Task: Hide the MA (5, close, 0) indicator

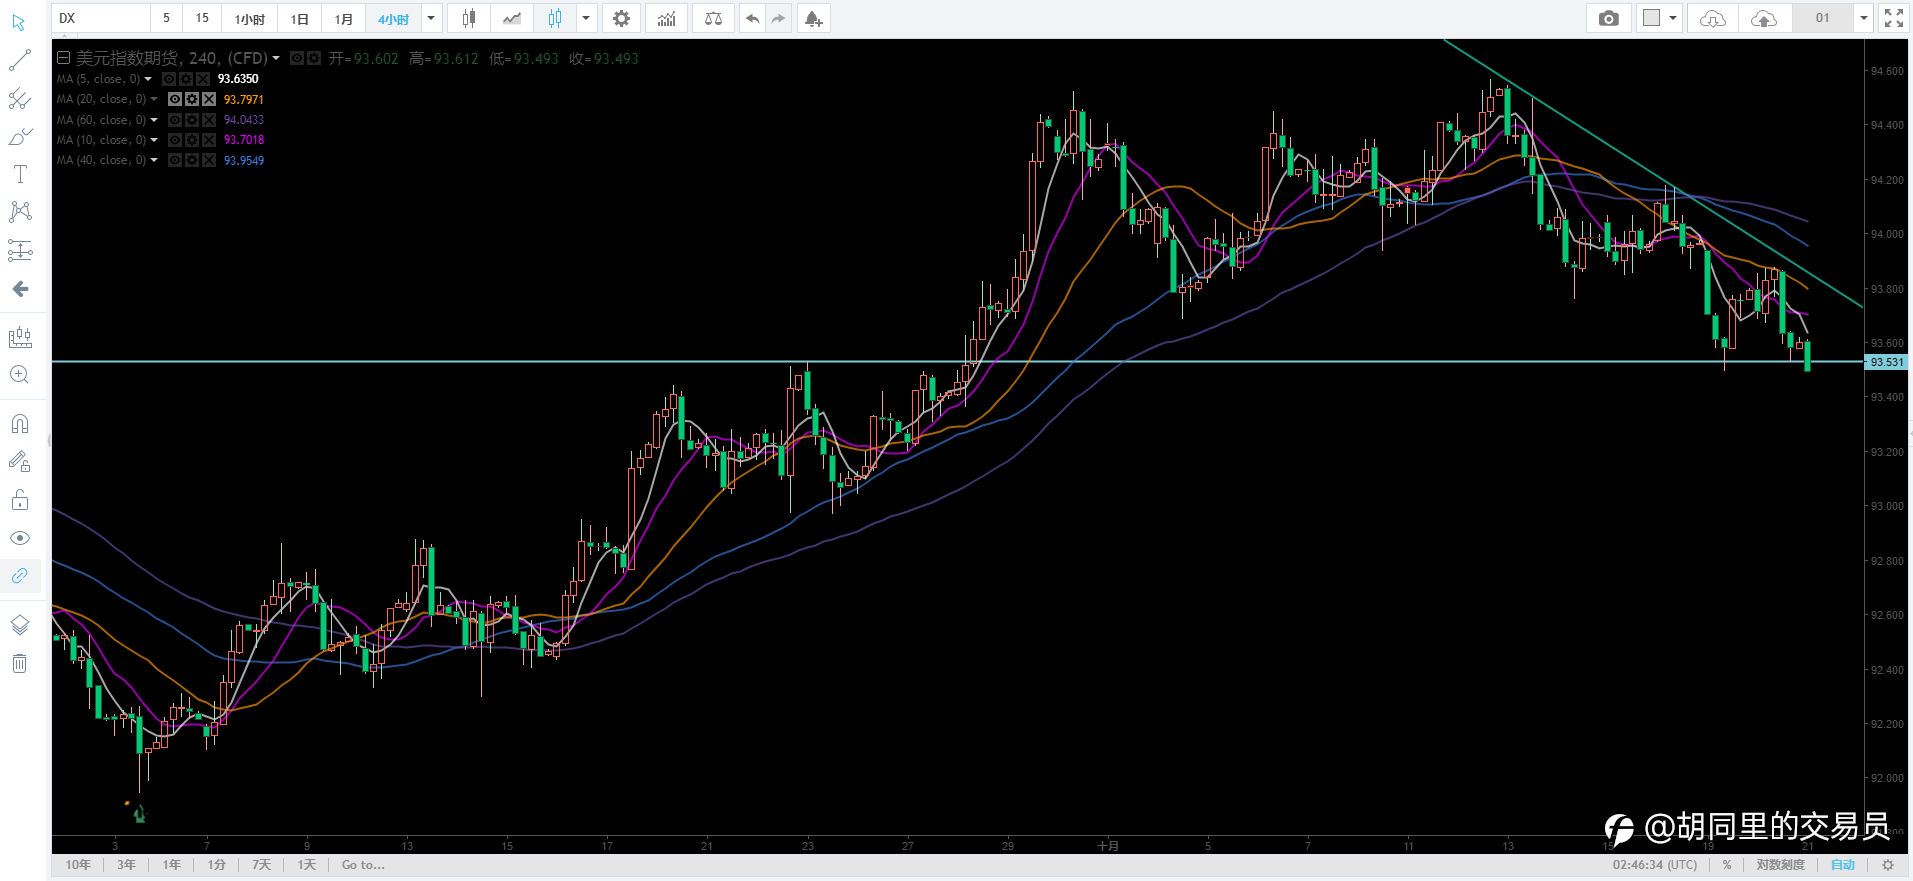Action: click(x=169, y=79)
